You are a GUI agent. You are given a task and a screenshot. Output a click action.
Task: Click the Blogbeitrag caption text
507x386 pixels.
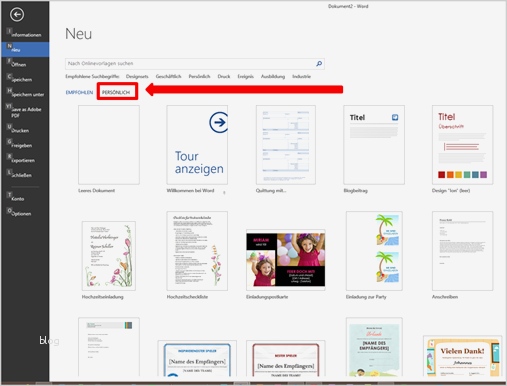(x=355, y=190)
